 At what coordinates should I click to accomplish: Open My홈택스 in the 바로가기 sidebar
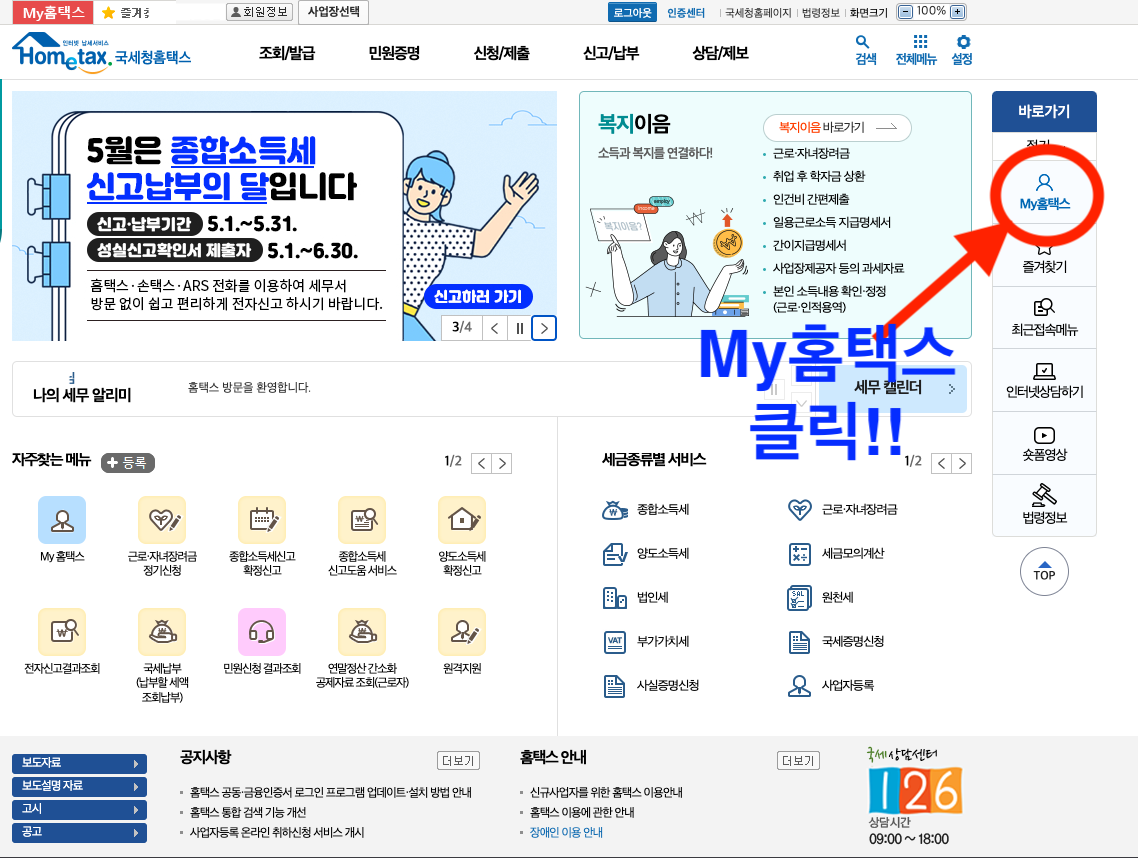coord(1044,192)
